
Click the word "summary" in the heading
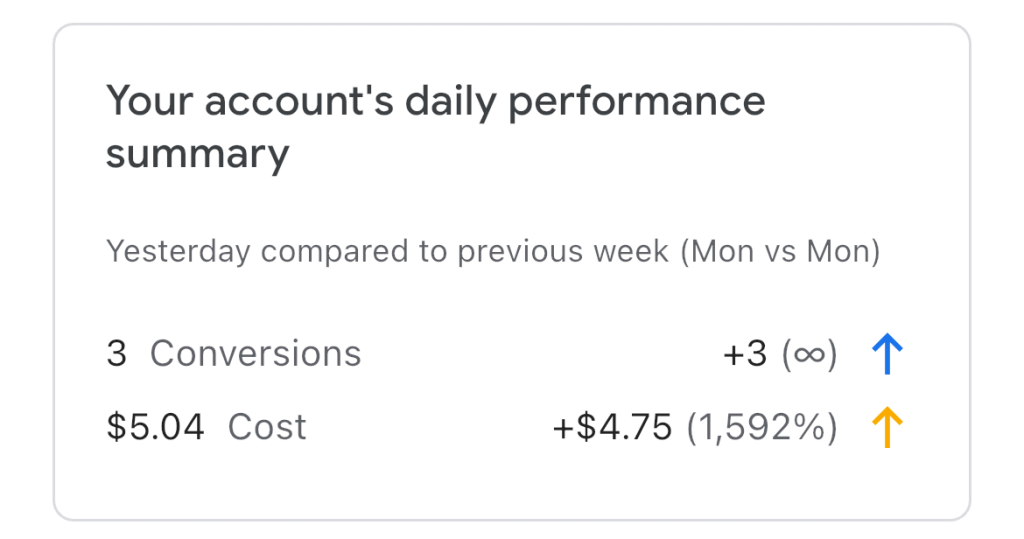197,155
